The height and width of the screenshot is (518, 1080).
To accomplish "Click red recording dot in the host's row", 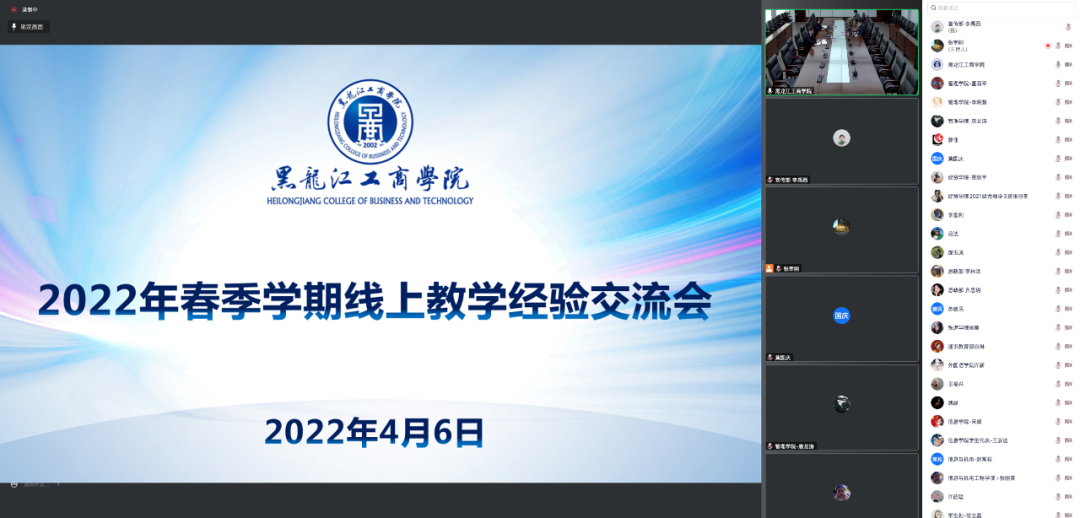I will 1047,46.
